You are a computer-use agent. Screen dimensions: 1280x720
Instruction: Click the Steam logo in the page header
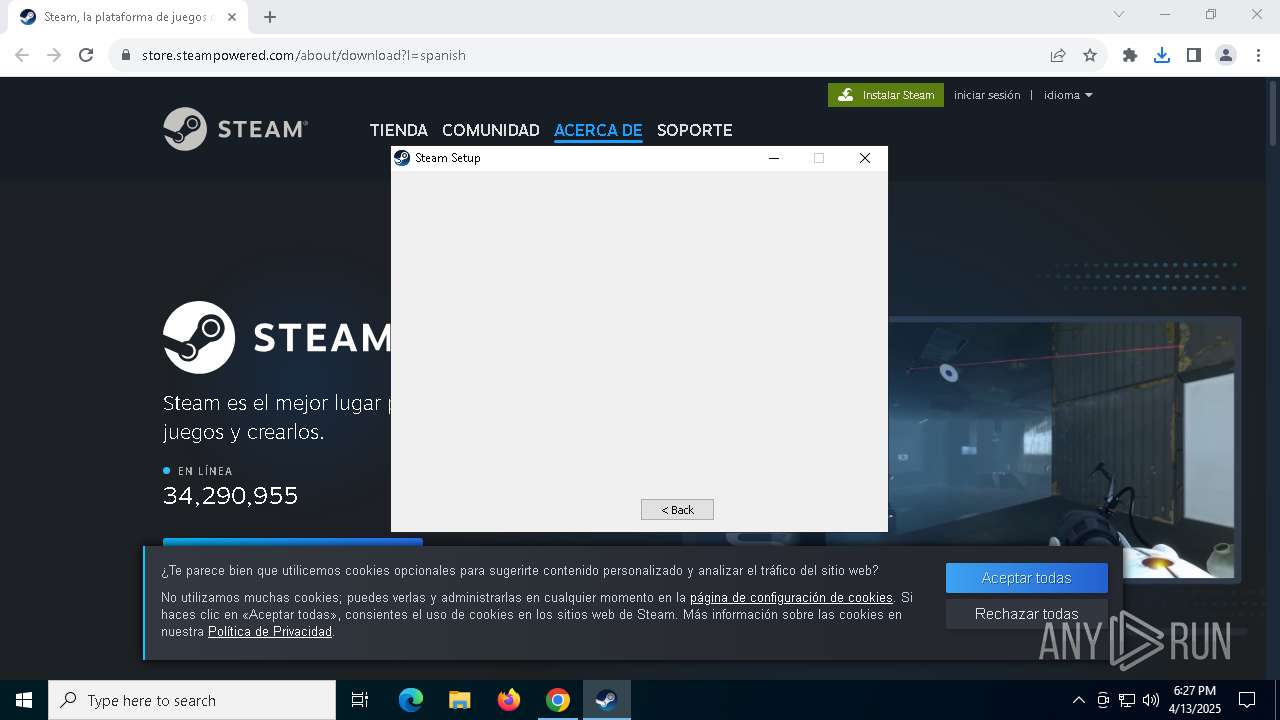pyautogui.click(x=235, y=129)
